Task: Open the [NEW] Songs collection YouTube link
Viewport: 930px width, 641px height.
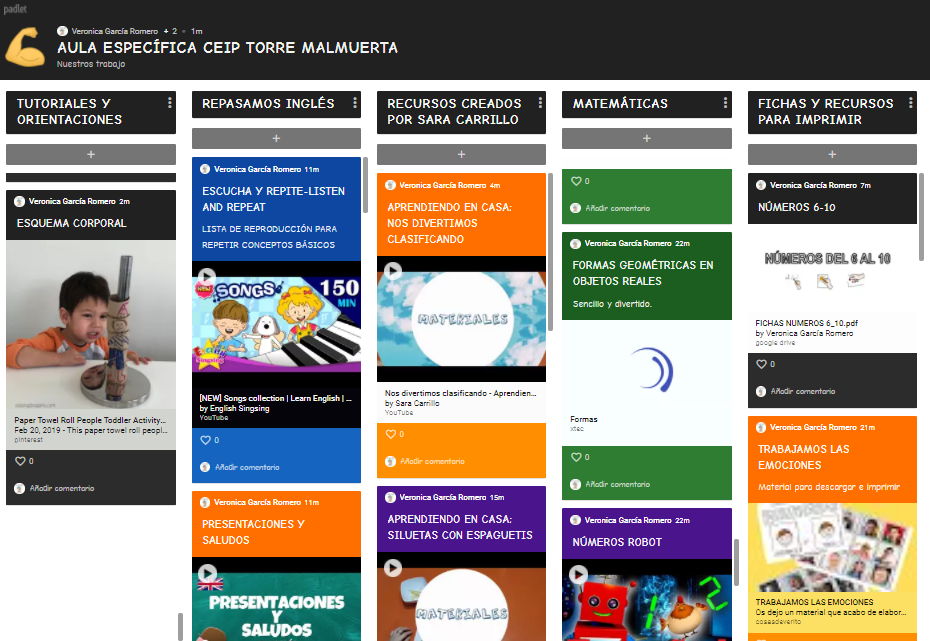Action: pos(276,398)
